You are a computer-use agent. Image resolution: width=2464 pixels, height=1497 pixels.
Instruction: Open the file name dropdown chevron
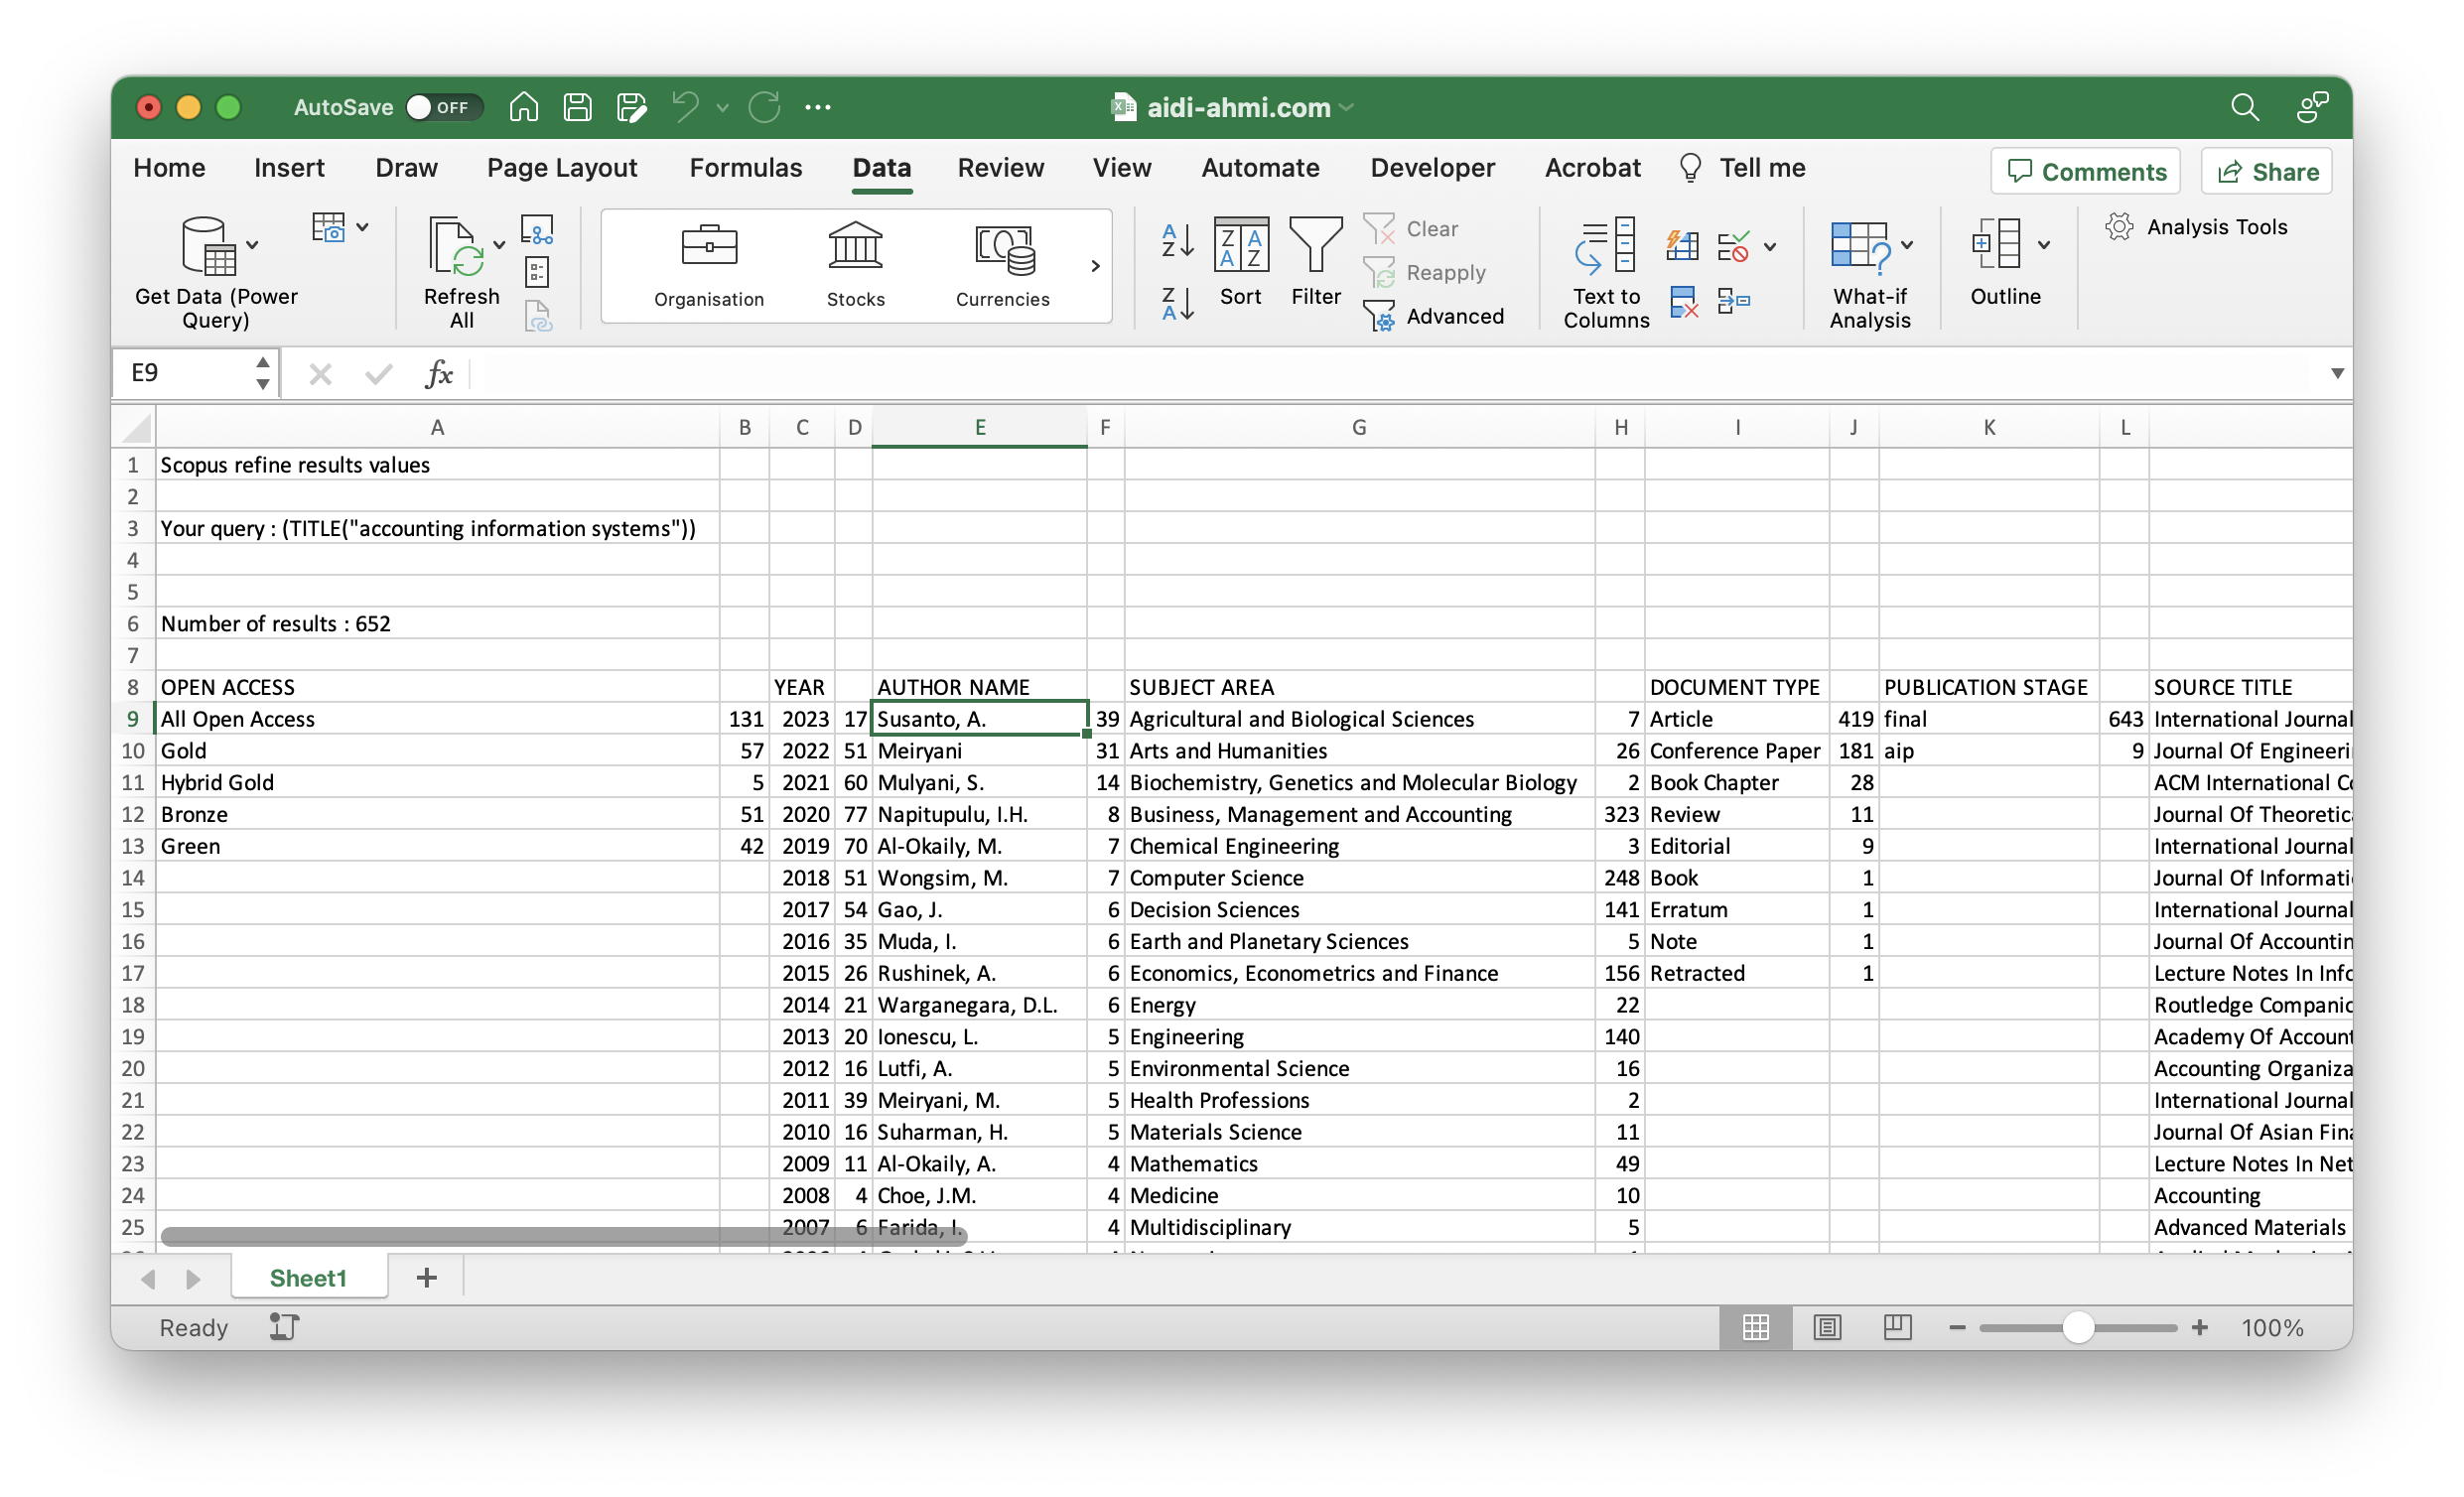pos(1346,107)
